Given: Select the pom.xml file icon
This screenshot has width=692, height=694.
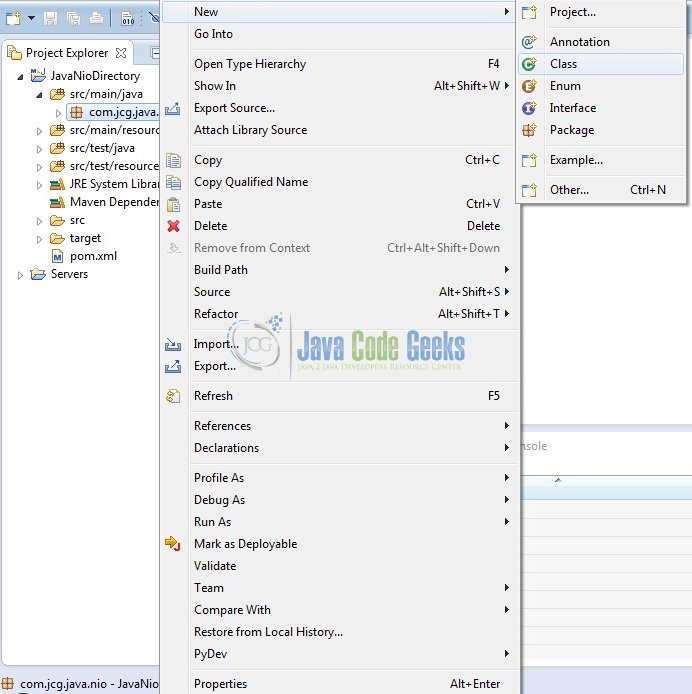Looking at the screenshot, I should [x=57, y=256].
